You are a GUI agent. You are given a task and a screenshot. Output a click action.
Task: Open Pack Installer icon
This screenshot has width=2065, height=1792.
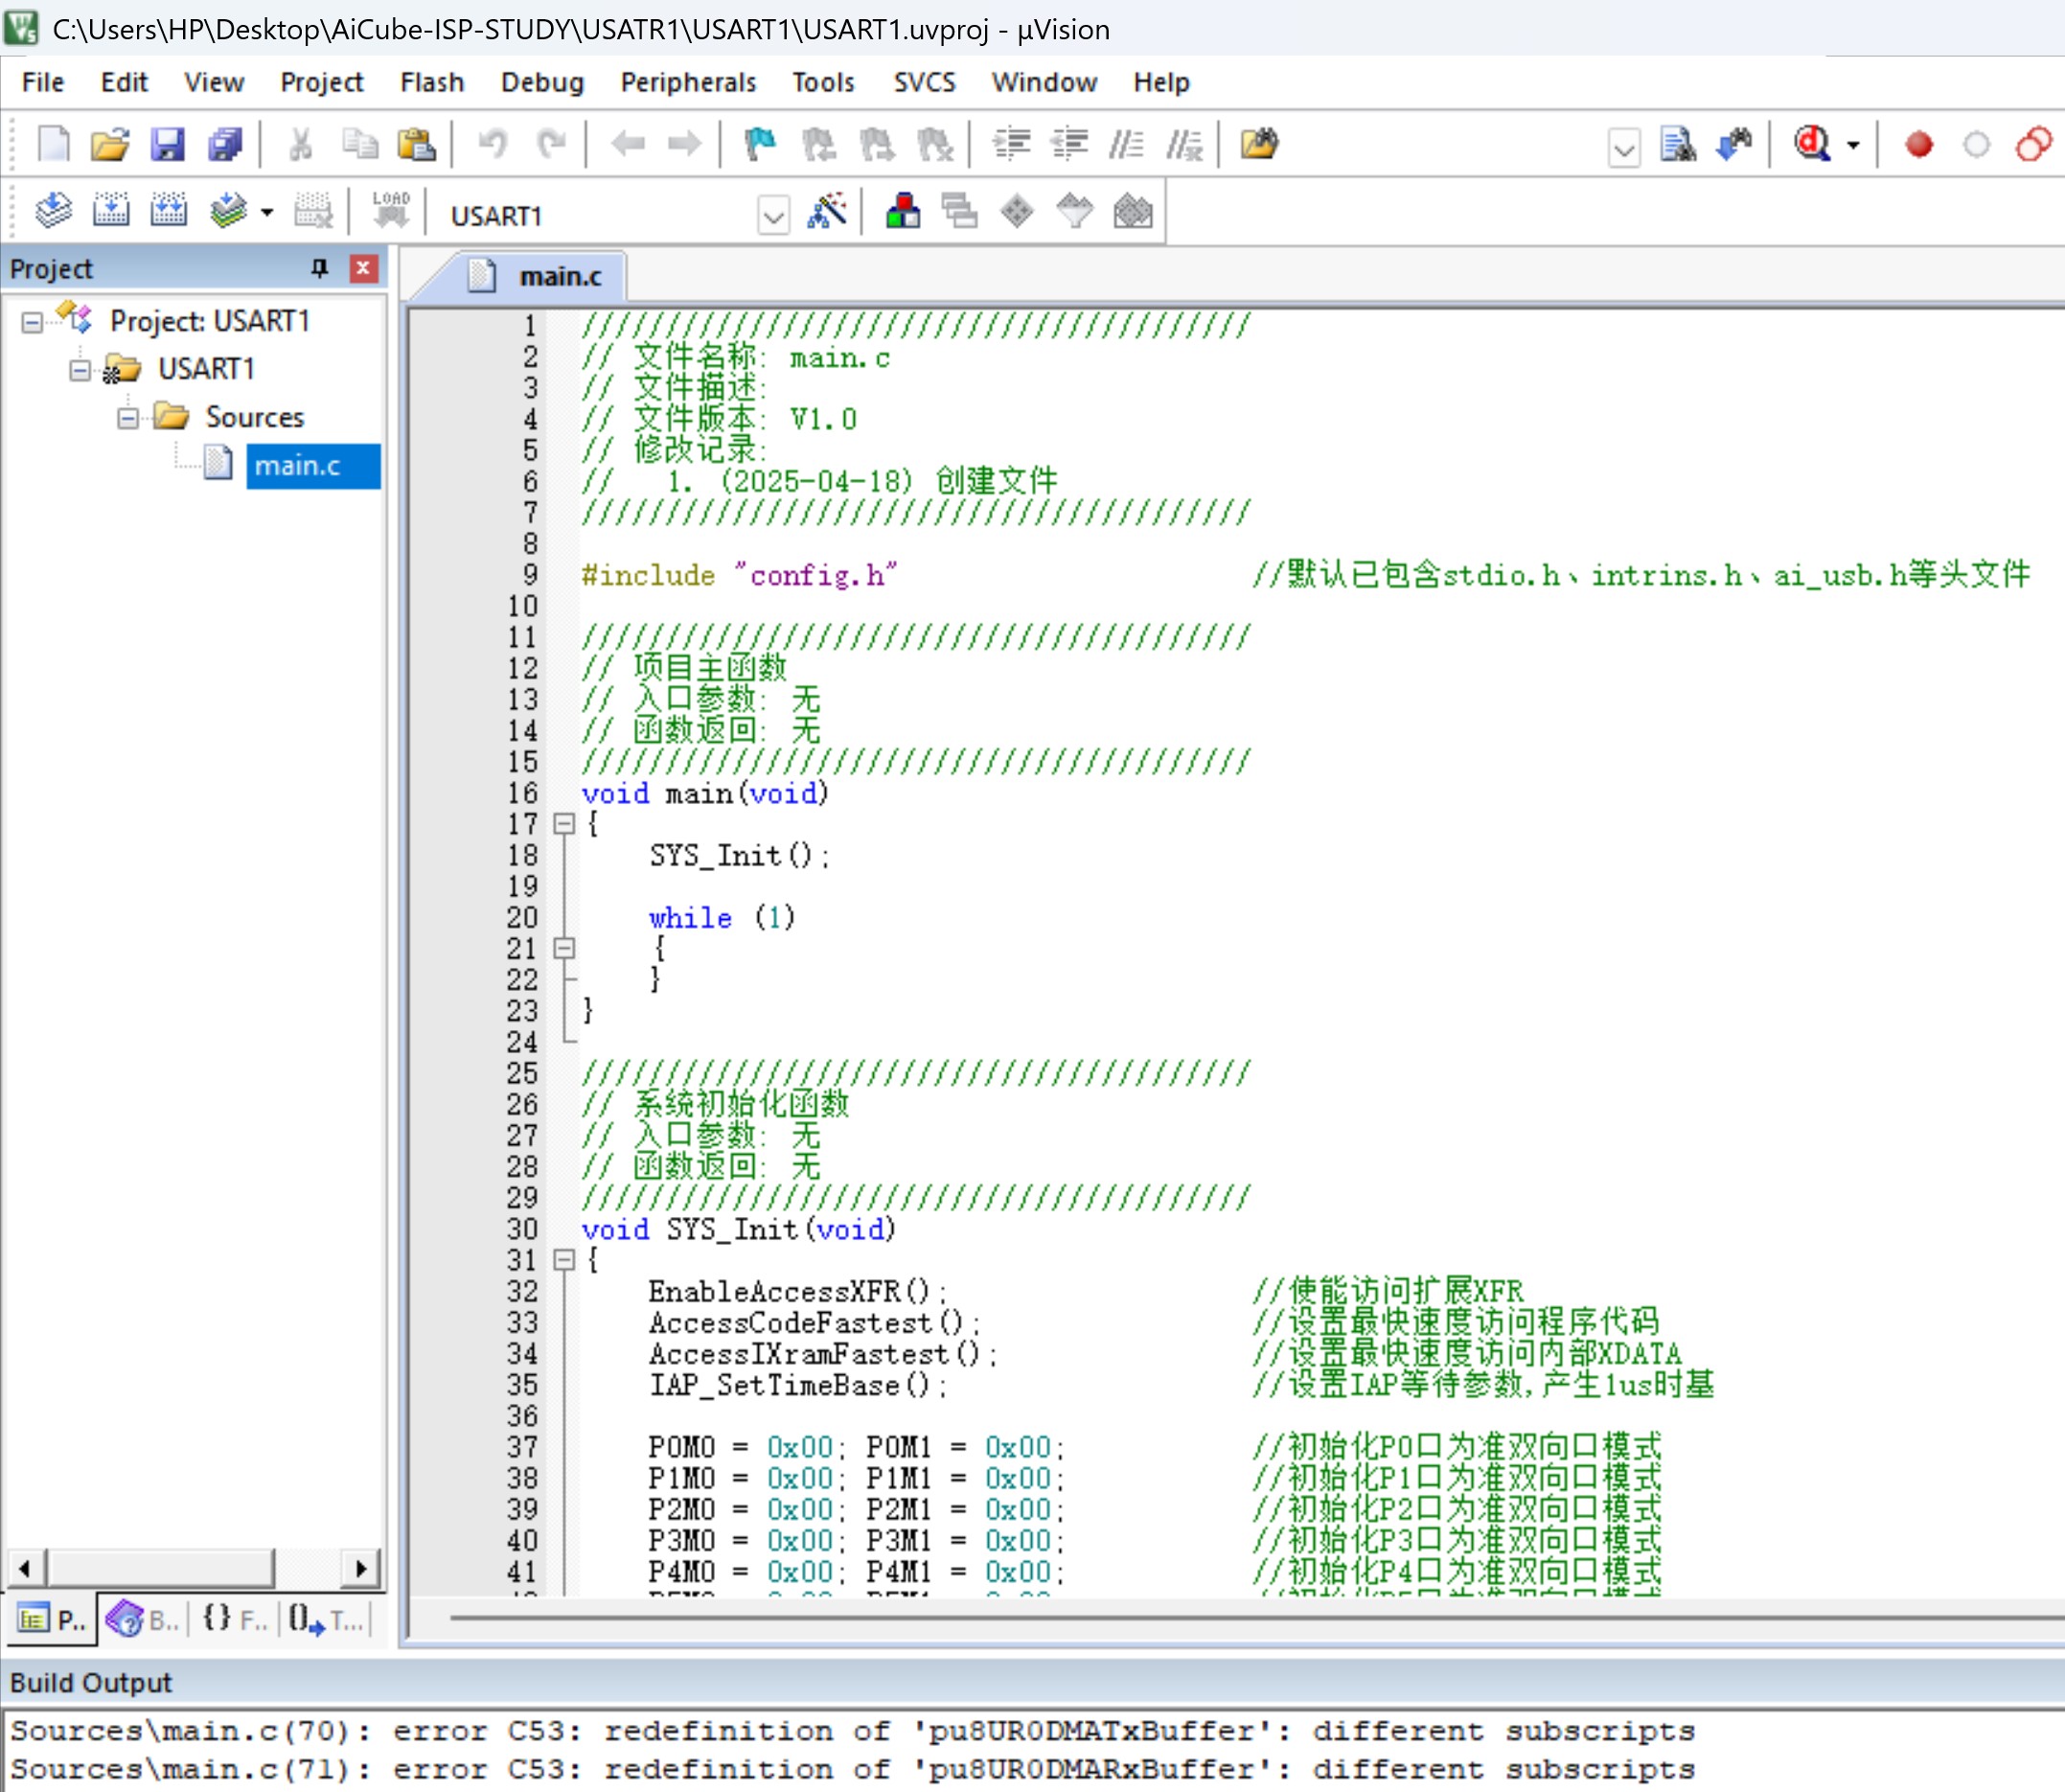[1133, 211]
